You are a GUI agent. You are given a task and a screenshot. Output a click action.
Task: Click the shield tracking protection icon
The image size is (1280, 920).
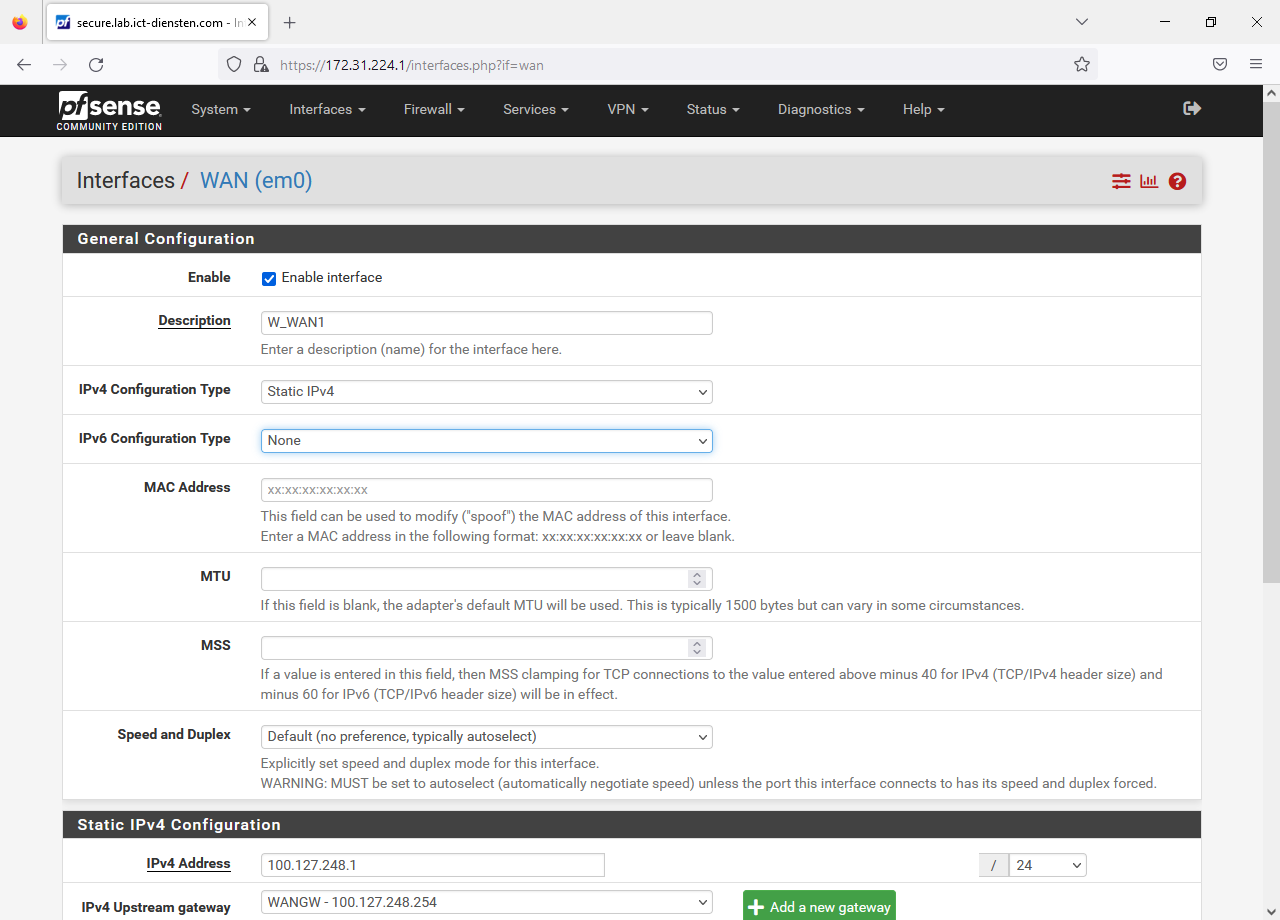(234, 64)
